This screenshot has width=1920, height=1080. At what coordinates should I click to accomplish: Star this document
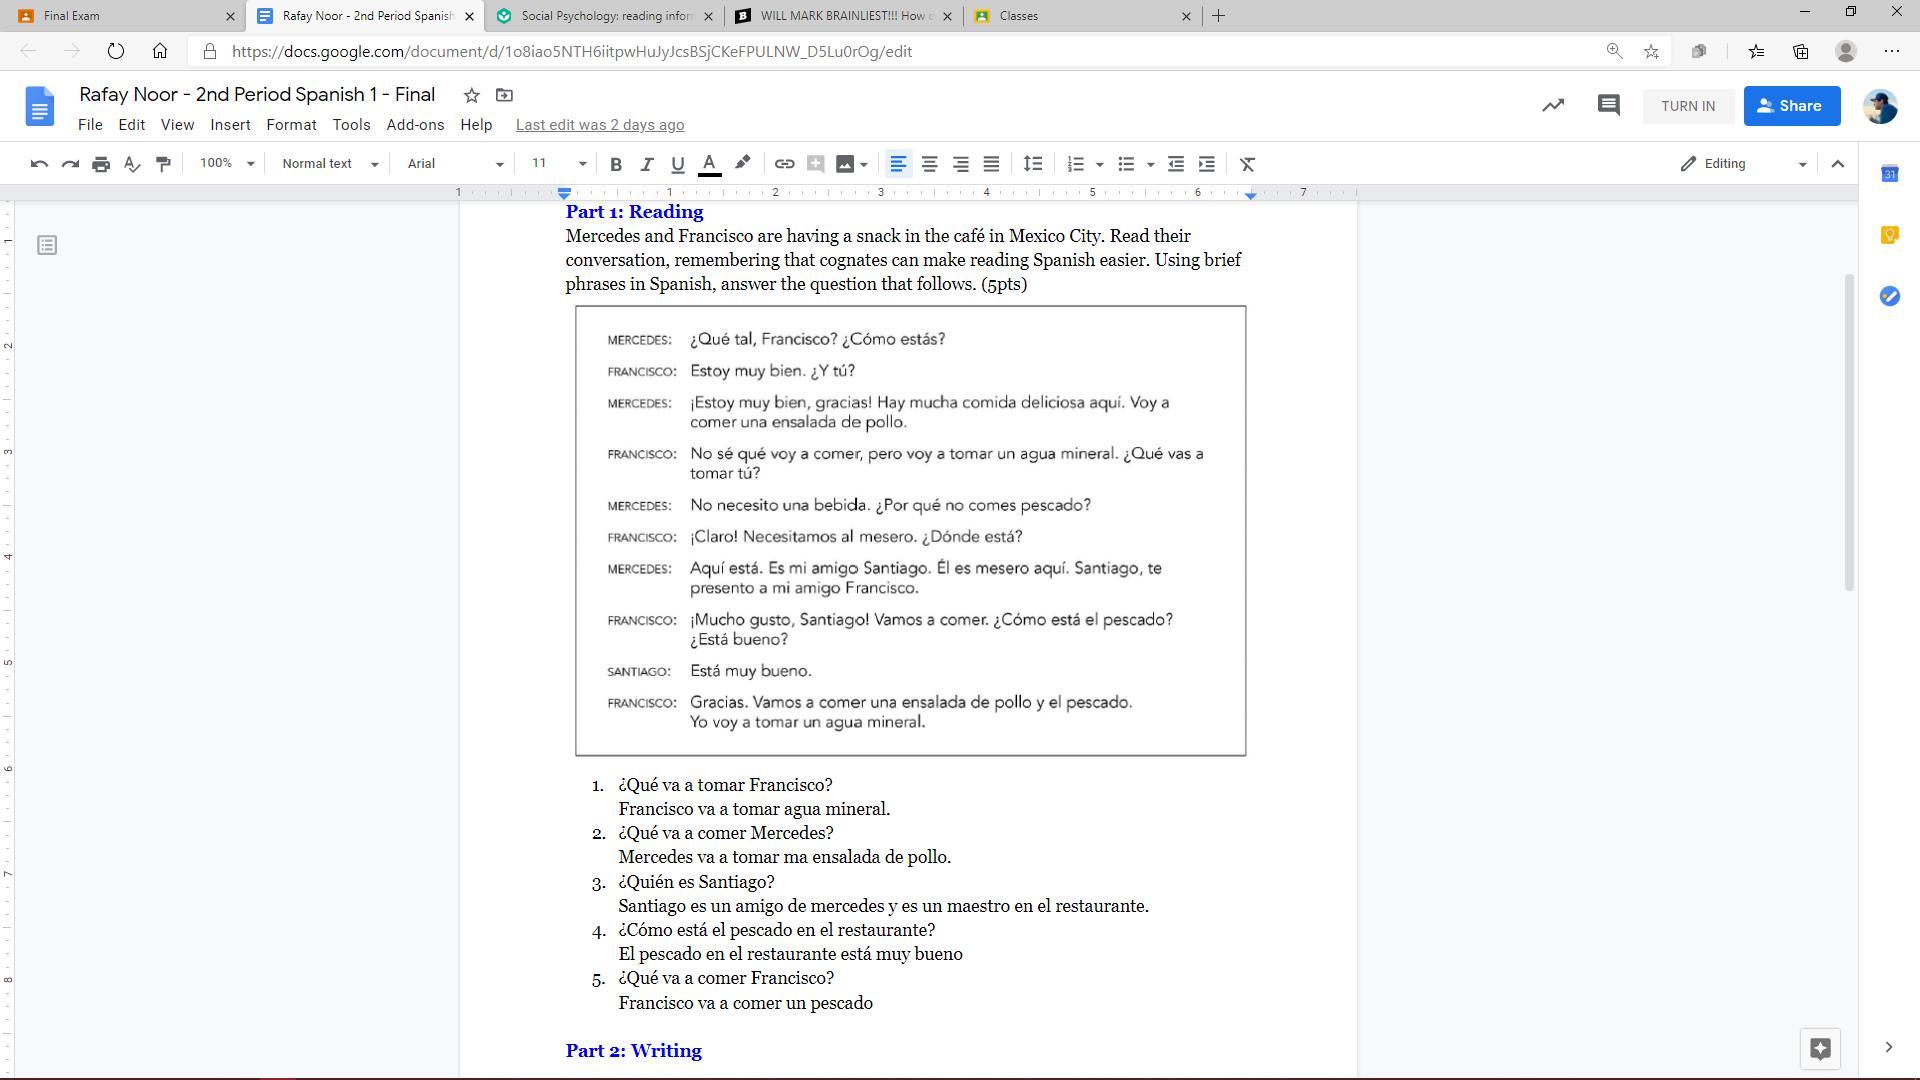tap(471, 95)
